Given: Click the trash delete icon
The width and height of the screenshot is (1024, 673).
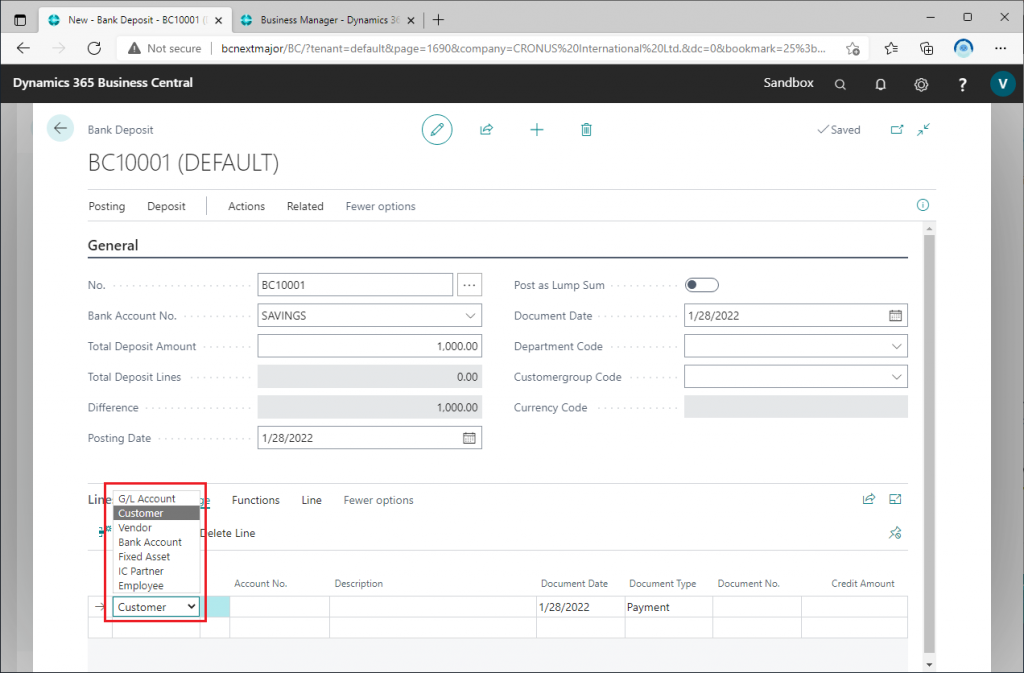Looking at the screenshot, I should click(x=586, y=130).
